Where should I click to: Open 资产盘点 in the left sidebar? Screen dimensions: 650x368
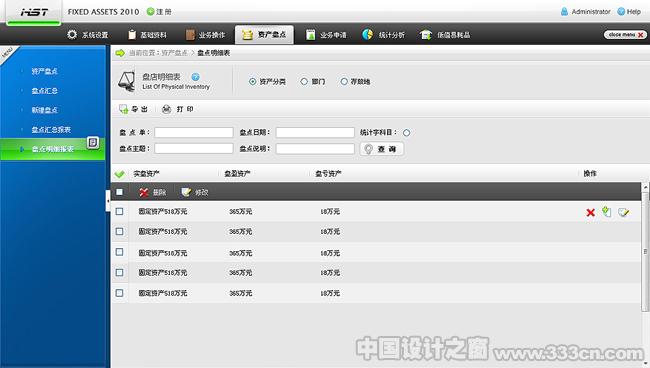(x=44, y=71)
